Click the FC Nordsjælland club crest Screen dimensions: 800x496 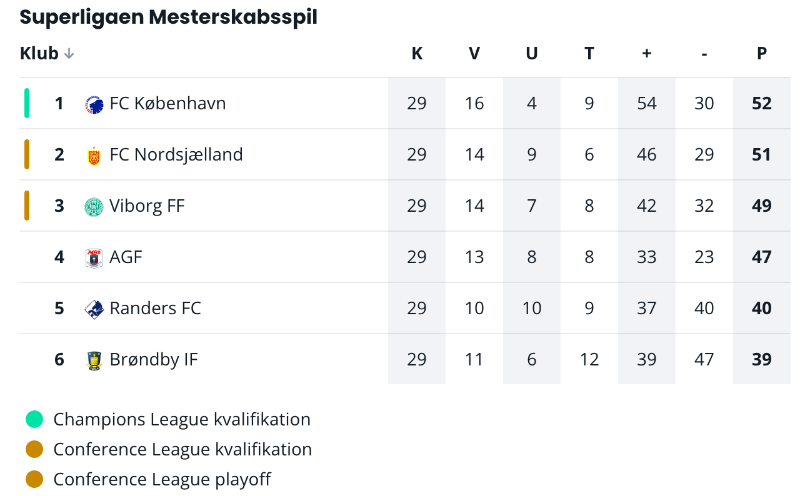pyautogui.click(x=94, y=155)
